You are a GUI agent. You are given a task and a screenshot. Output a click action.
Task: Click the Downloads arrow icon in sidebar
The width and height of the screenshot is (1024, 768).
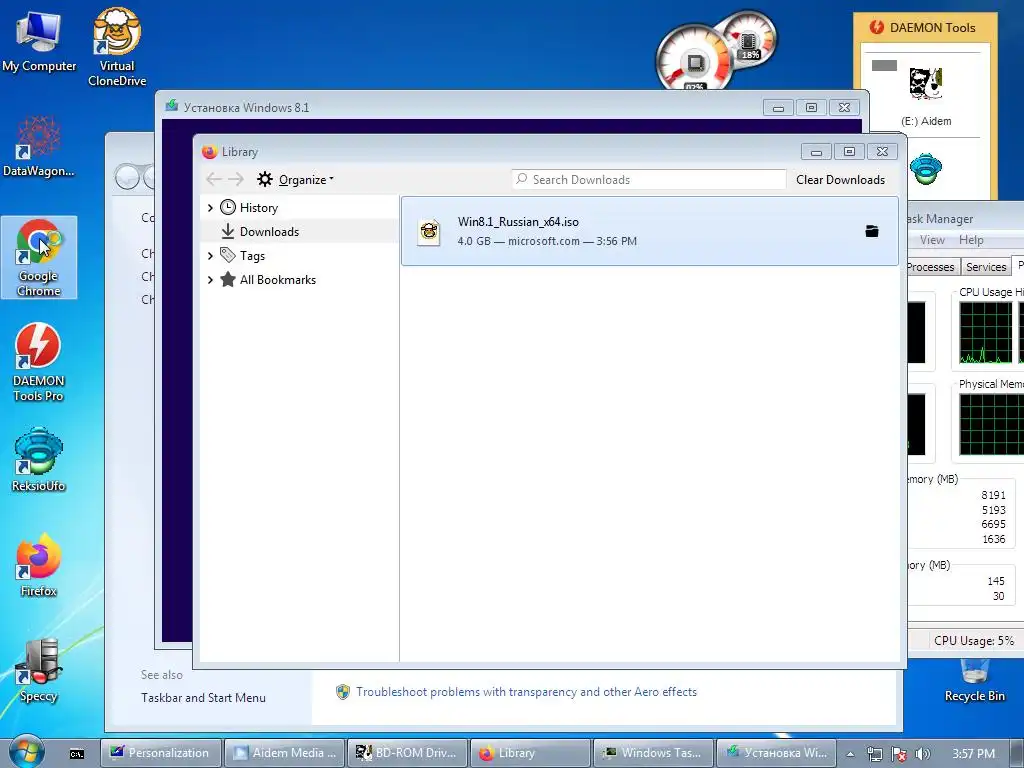(x=228, y=231)
